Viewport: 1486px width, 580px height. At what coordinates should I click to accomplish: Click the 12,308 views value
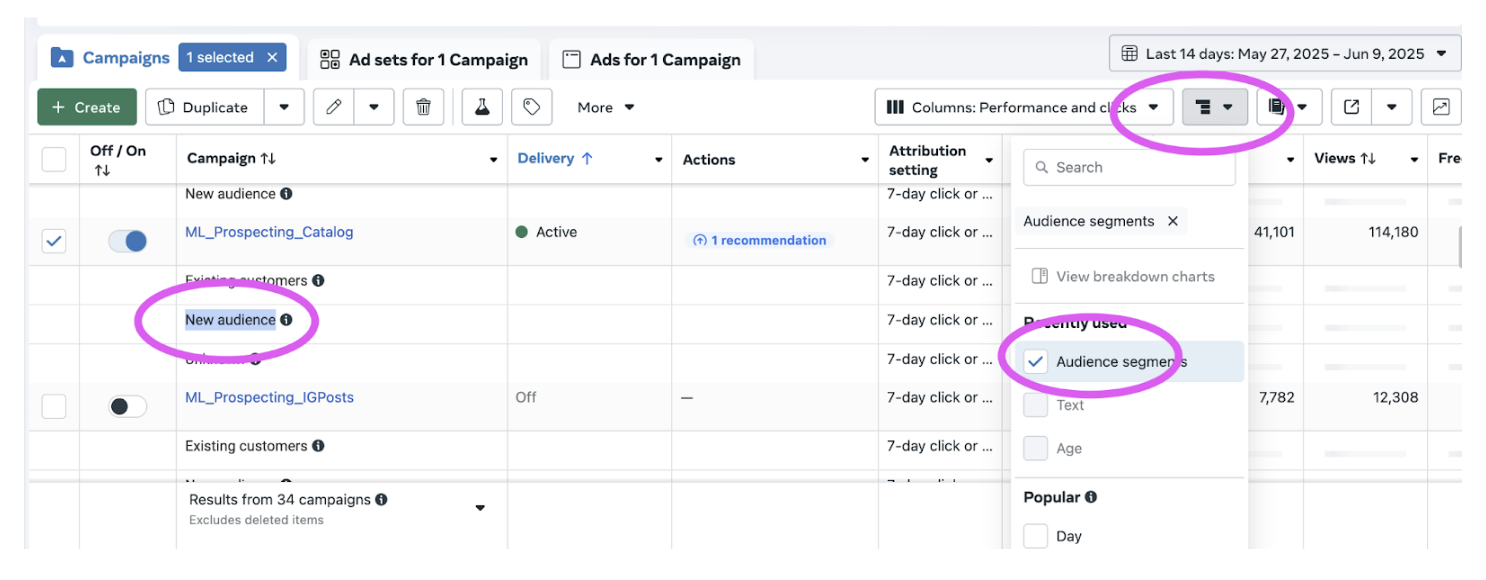(x=1396, y=397)
